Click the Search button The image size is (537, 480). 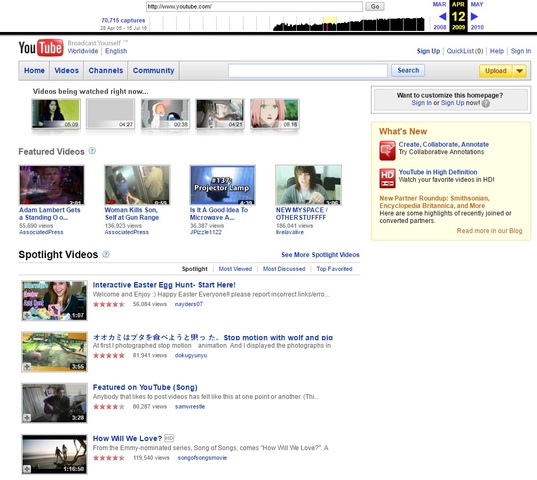[x=408, y=71]
